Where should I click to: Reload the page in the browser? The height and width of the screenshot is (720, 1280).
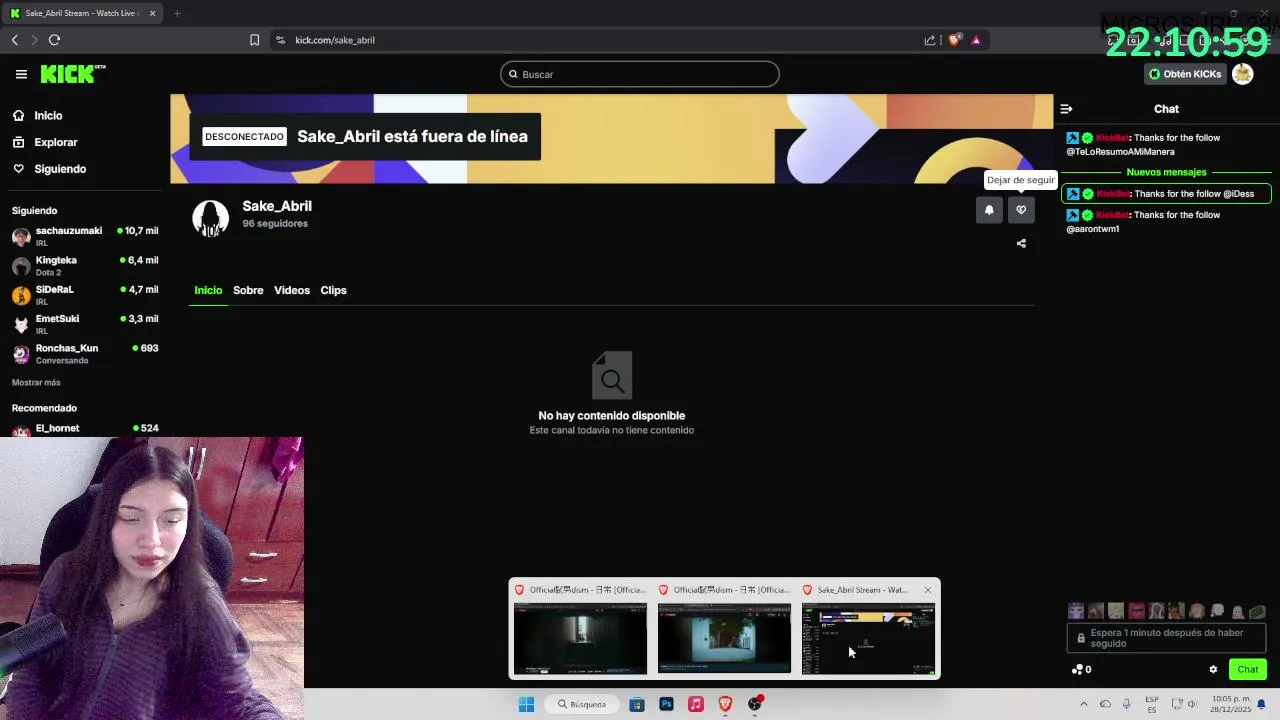coord(54,40)
